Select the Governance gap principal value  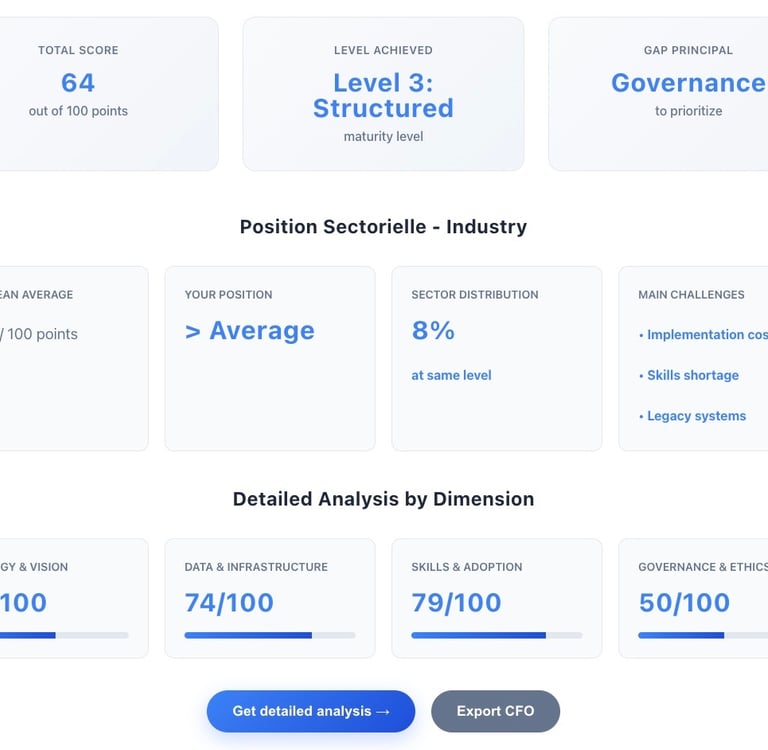coord(688,82)
